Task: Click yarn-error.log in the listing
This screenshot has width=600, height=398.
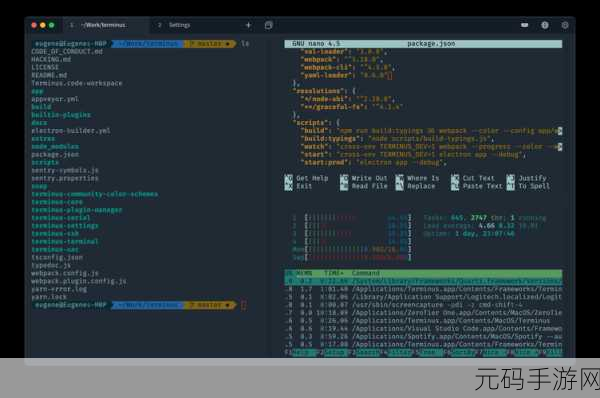Action: 59,289
